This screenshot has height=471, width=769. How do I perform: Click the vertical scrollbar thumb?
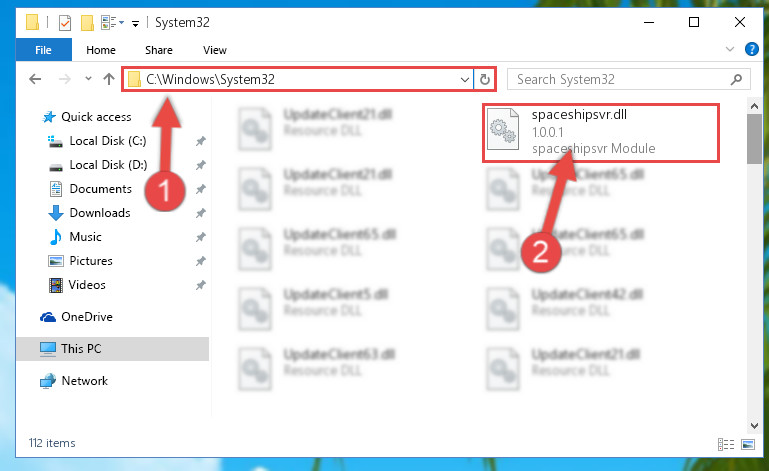[x=754, y=139]
